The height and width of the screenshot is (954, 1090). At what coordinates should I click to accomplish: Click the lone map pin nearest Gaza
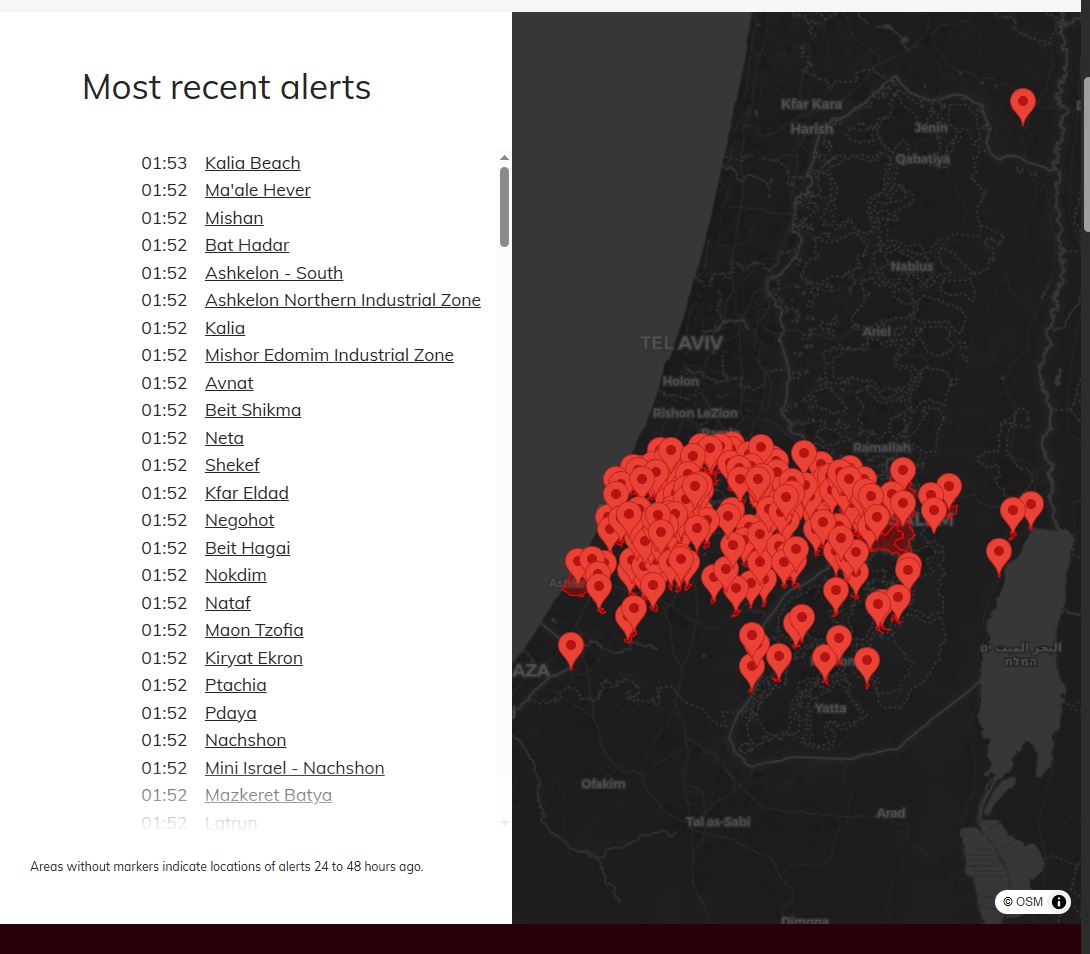(x=571, y=648)
